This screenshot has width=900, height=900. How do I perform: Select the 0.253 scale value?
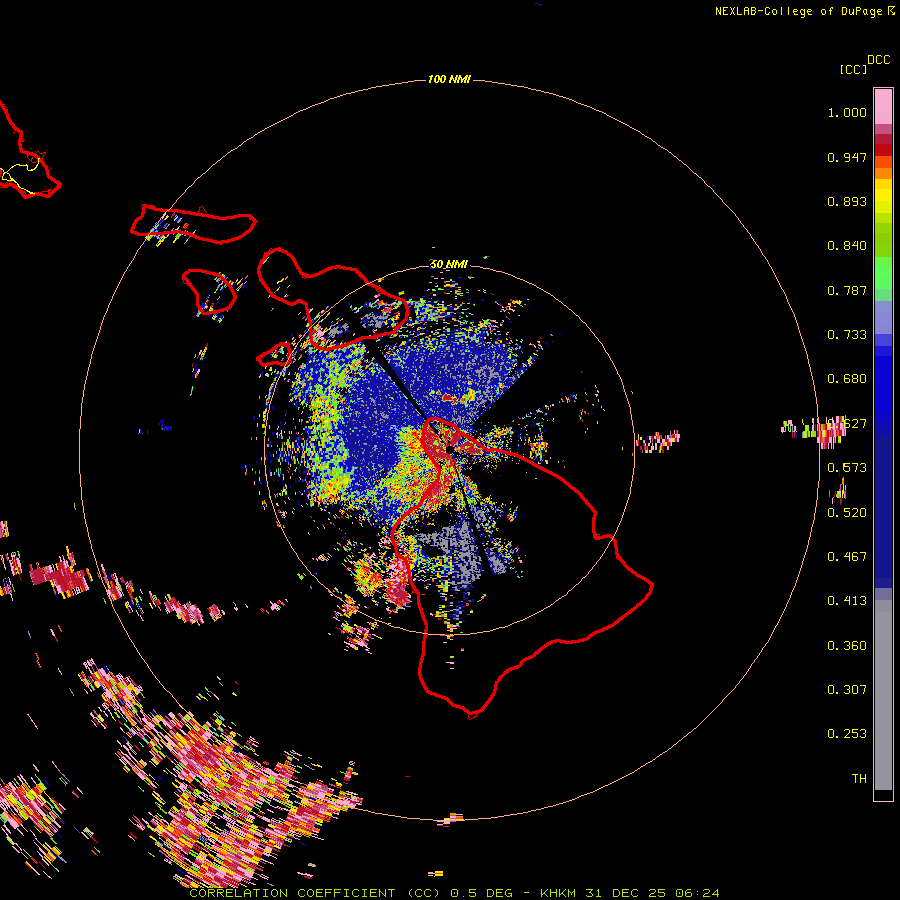(847, 734)
